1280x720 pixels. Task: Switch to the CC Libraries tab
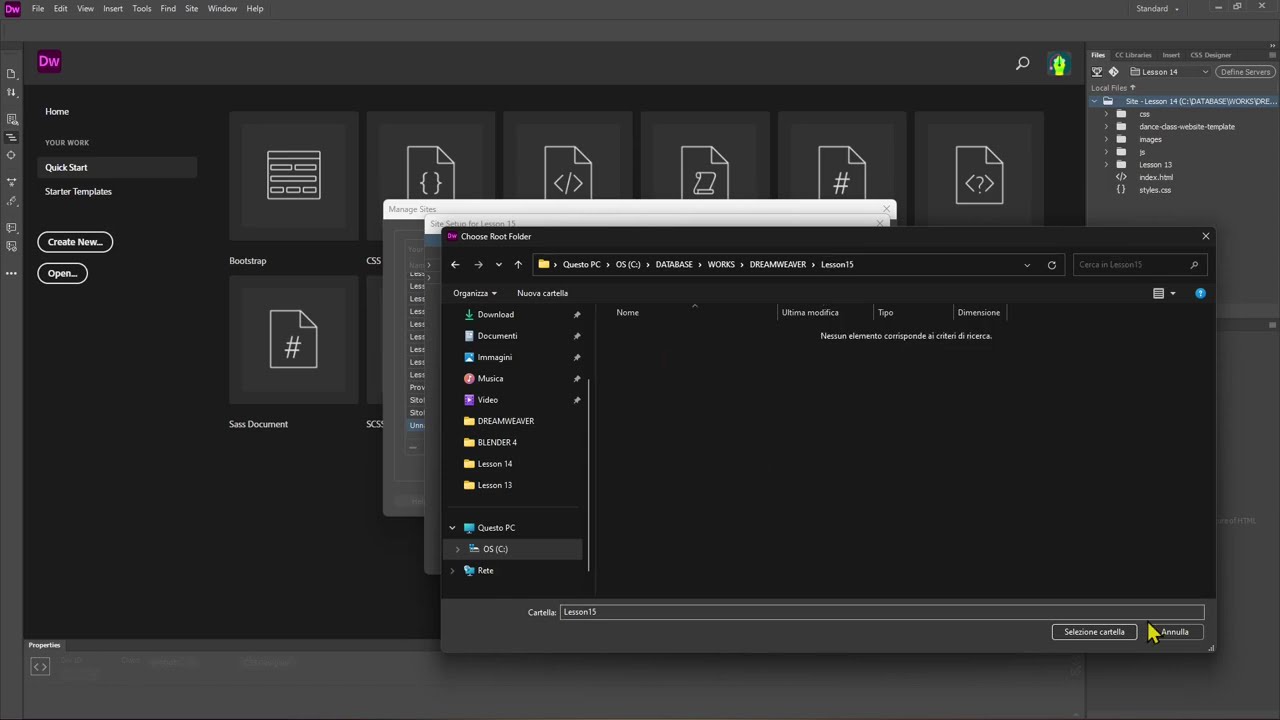pyautogui.click(x=1133, y=55)
